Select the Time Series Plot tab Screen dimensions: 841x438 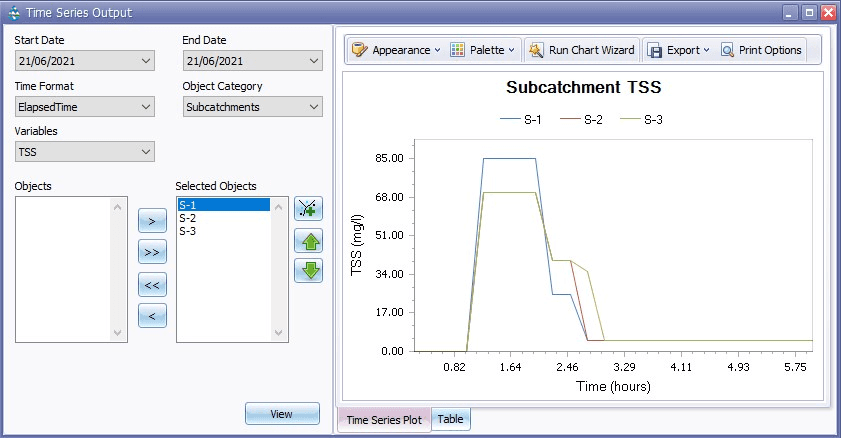(x=384, y=419)
